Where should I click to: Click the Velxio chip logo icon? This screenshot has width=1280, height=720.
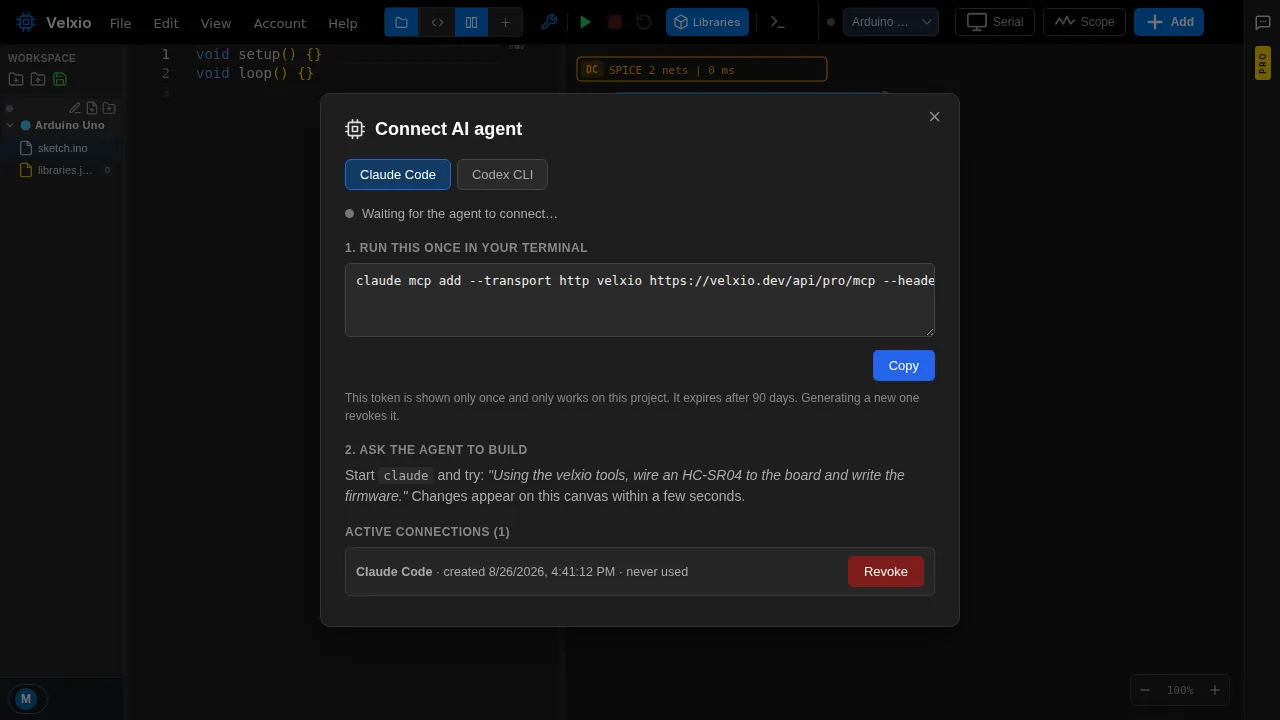(x=26, y=22)
